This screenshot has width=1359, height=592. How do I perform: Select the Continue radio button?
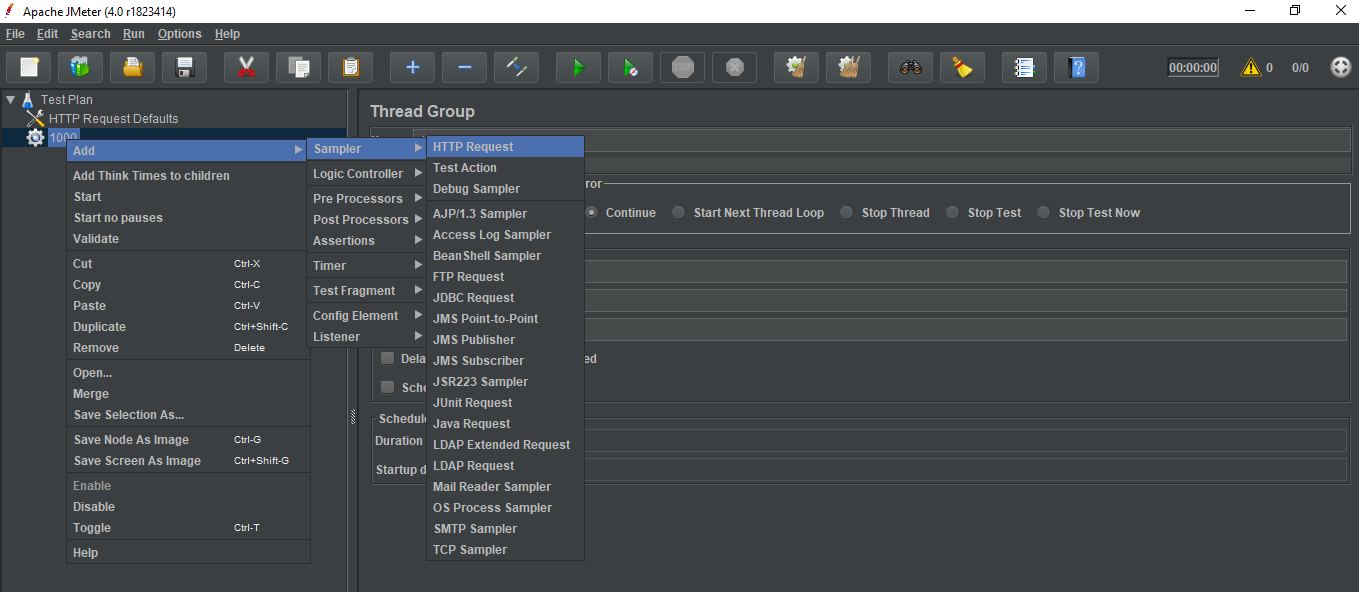click(x=592, y=213)
